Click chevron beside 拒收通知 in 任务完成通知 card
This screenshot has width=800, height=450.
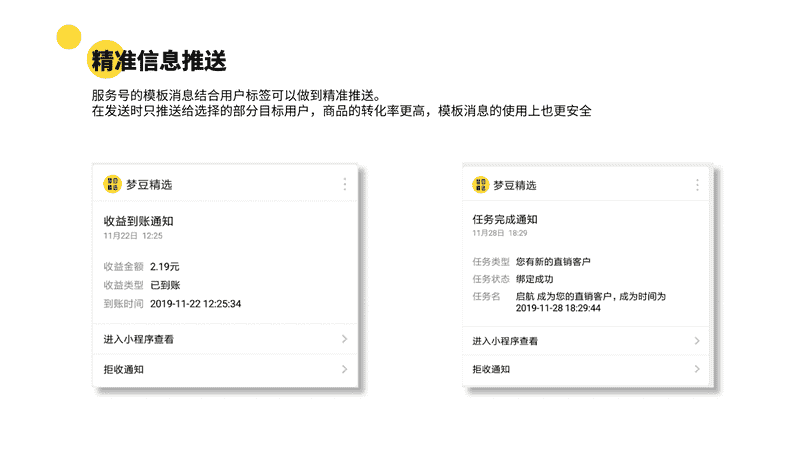[697, 369]
